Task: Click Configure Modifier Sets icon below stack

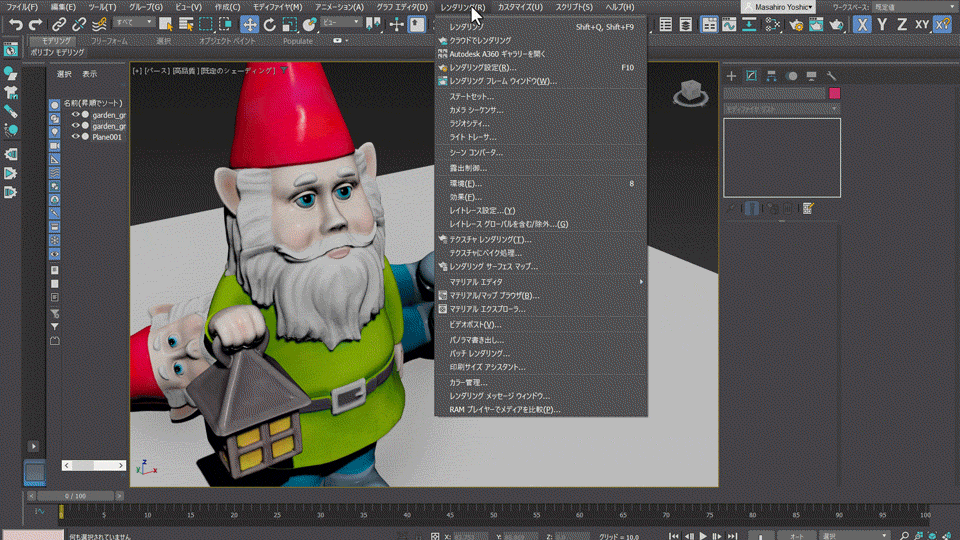Action: coord(808,209)
